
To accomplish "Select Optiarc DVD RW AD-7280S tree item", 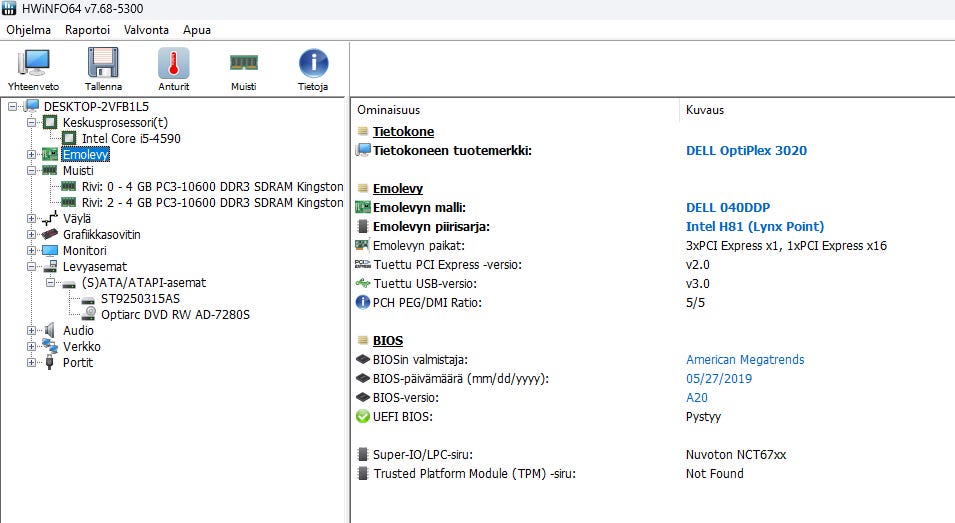I will coord(175,314).
